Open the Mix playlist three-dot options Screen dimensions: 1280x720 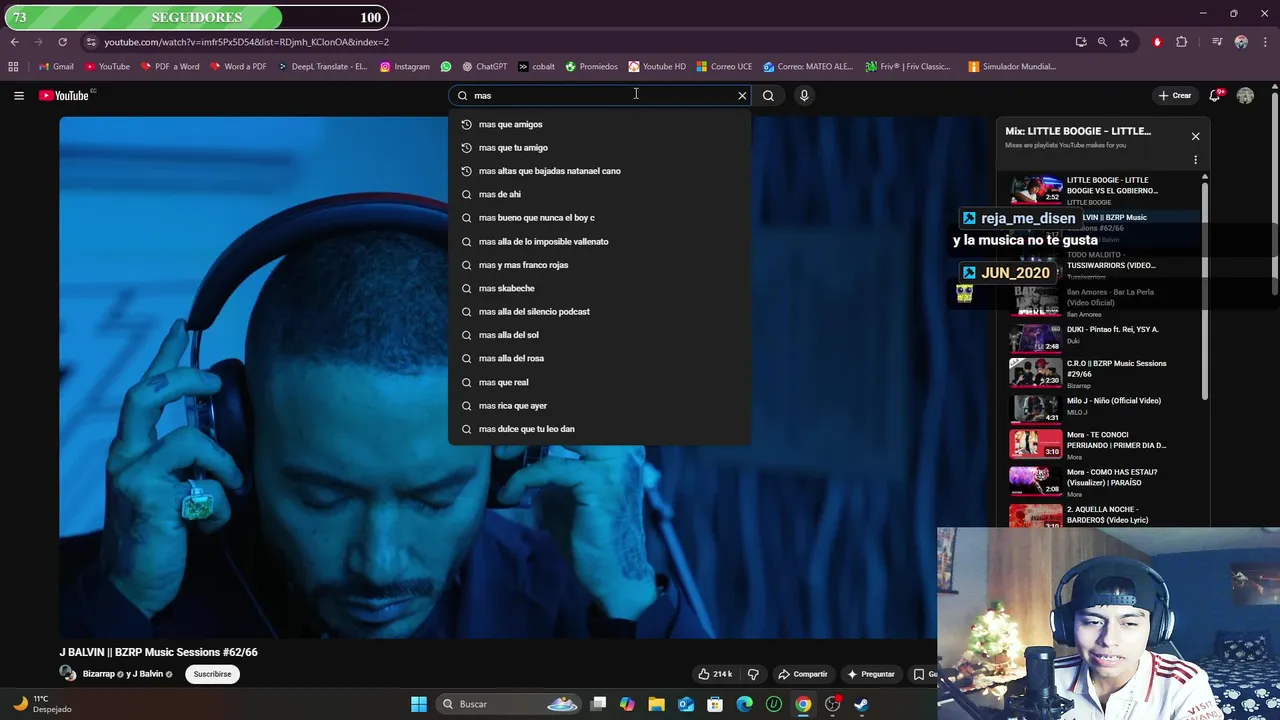[1195, 160]
